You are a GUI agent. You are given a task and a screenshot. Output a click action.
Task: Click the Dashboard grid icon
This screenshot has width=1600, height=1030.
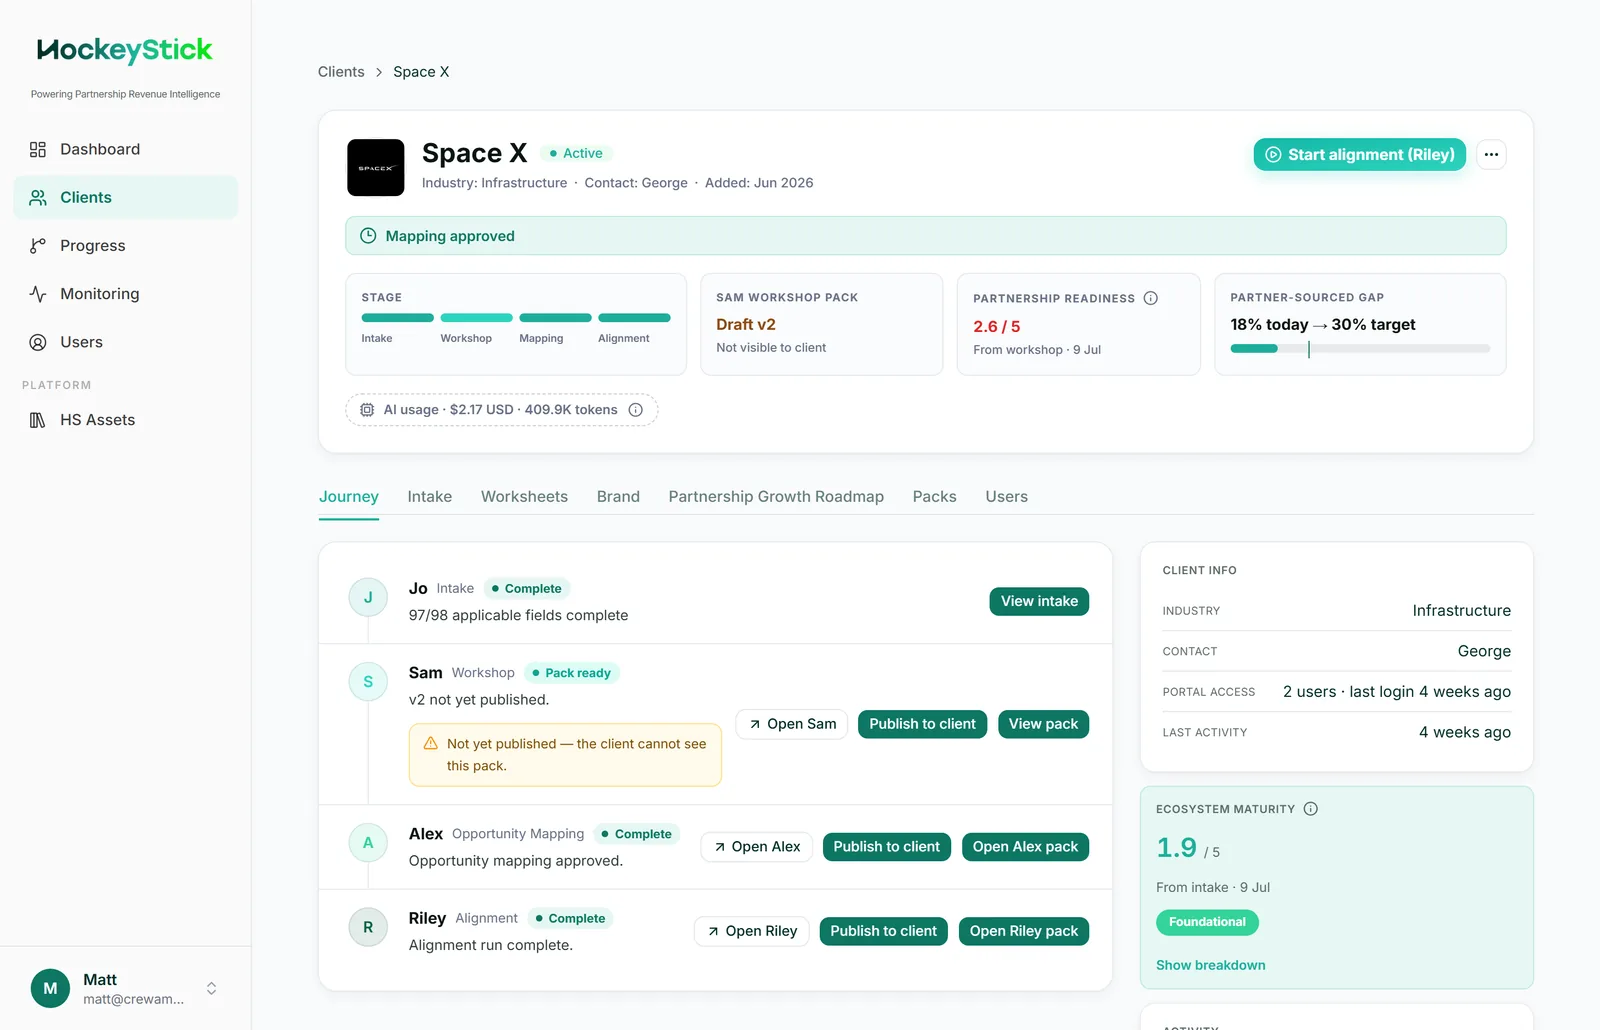point(38,149)
